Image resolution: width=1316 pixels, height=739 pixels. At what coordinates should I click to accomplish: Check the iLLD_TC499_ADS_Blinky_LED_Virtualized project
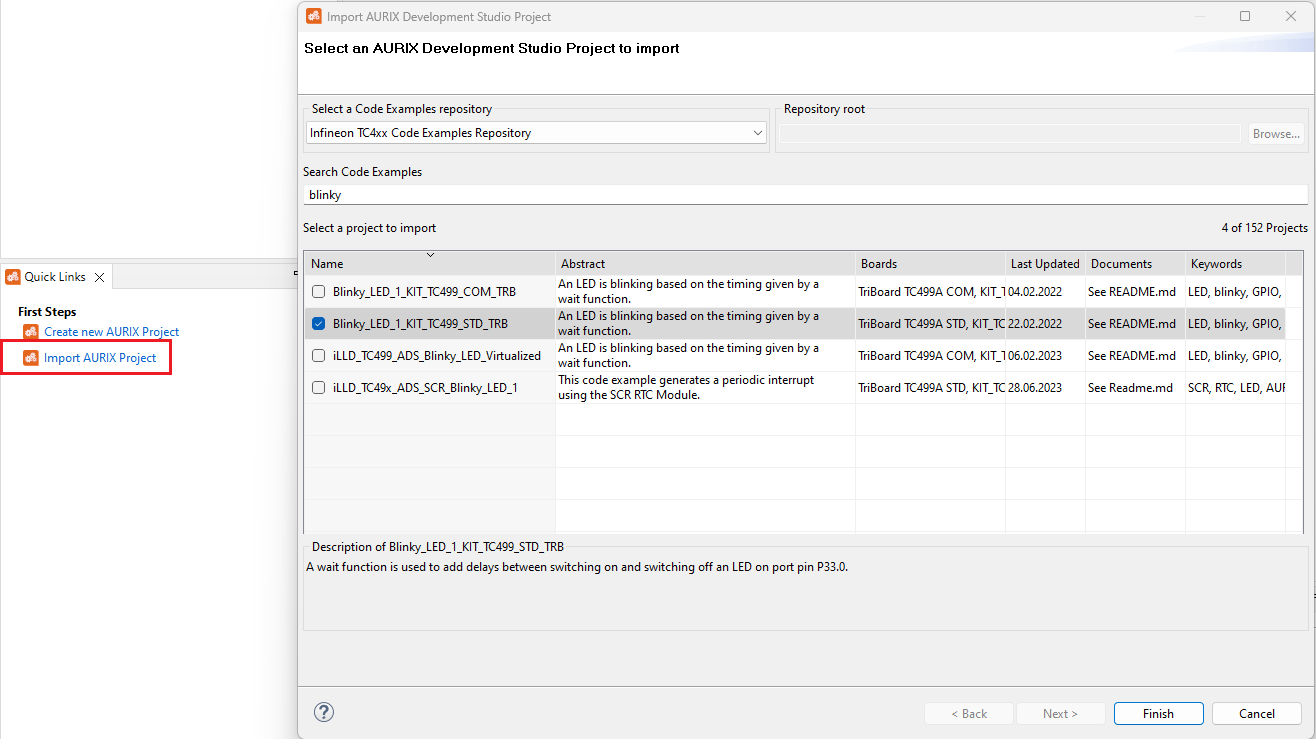(317, 355)
